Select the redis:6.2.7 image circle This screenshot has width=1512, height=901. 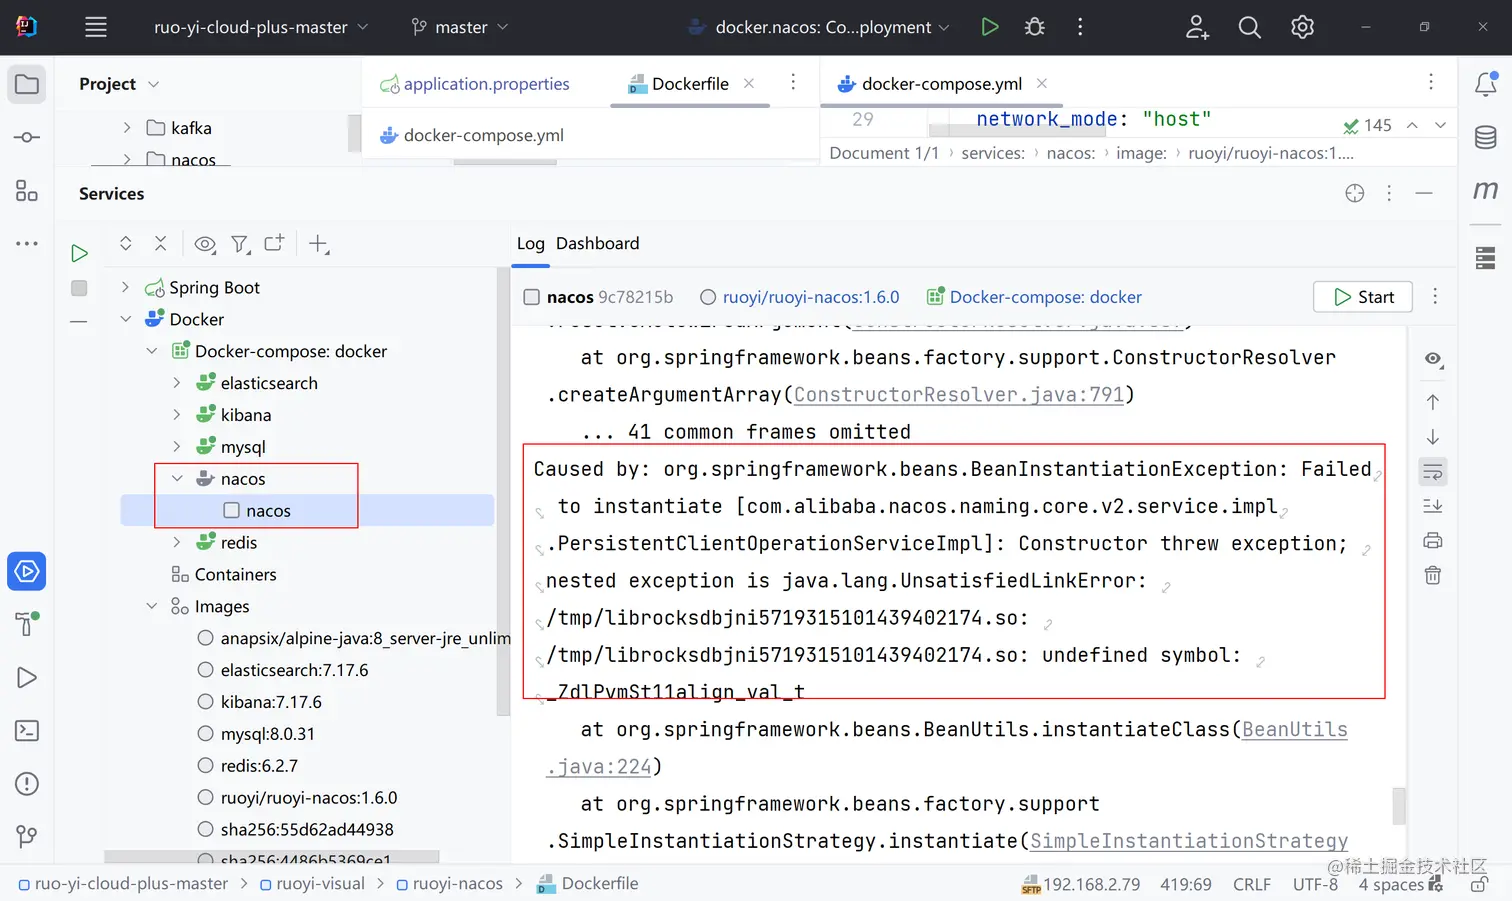pos(206,766)
